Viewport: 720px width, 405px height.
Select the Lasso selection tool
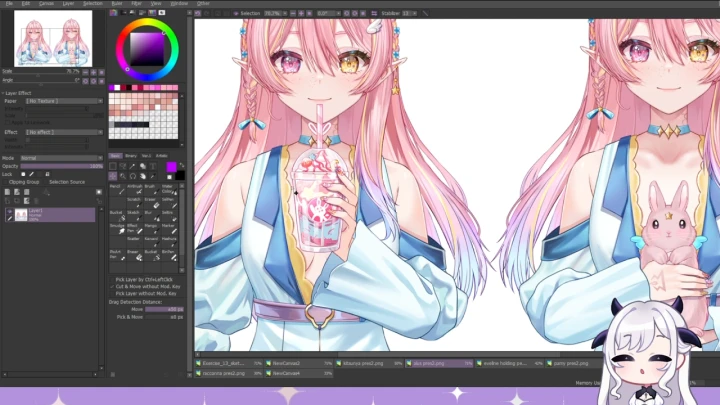[123, 166]
